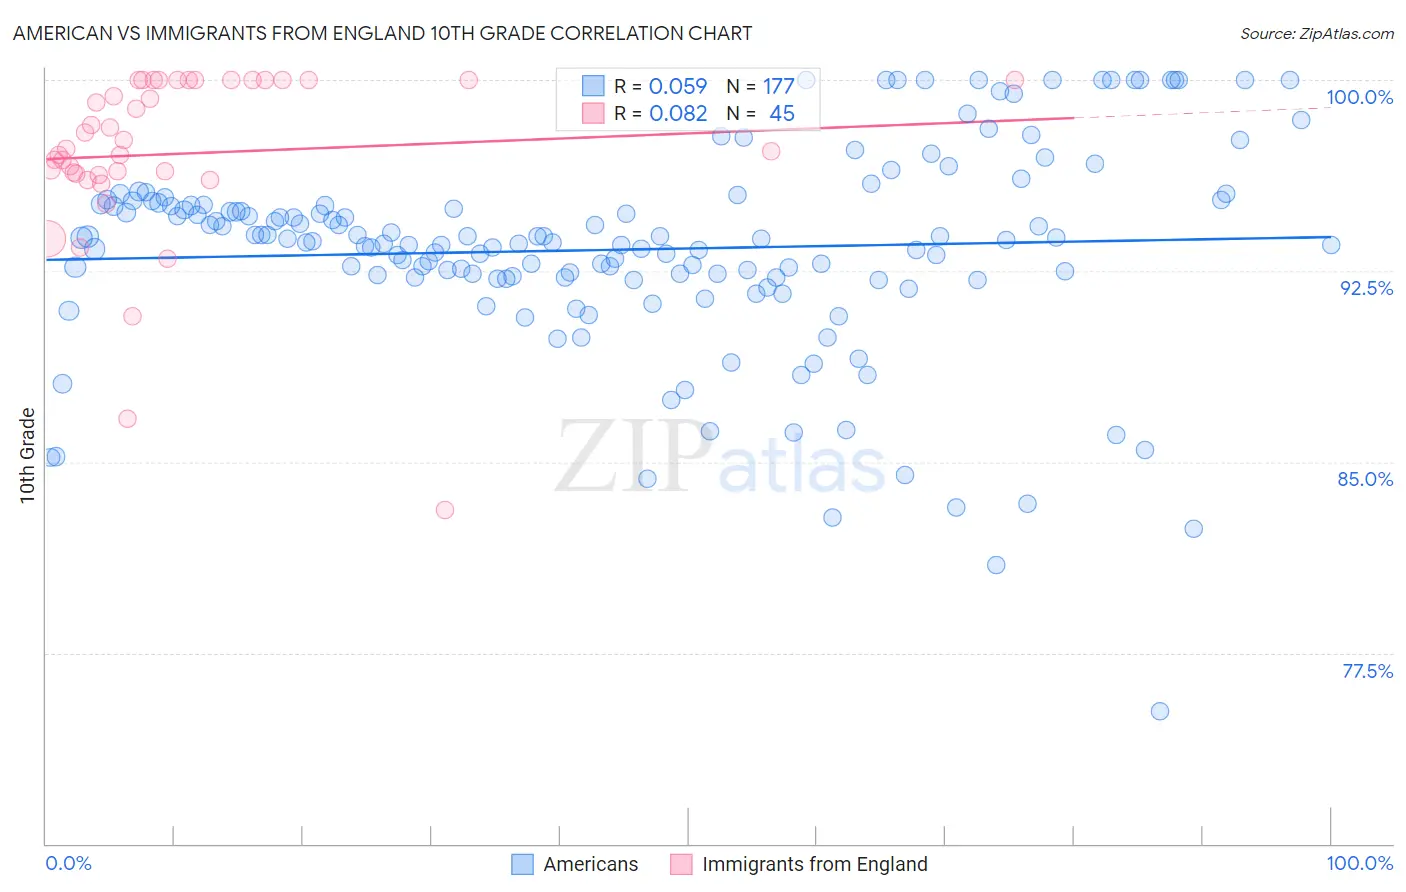This screenshot has height=892, width=1406.
Task: Click the pink outlier point near 83%
Action: click(445, 510)
